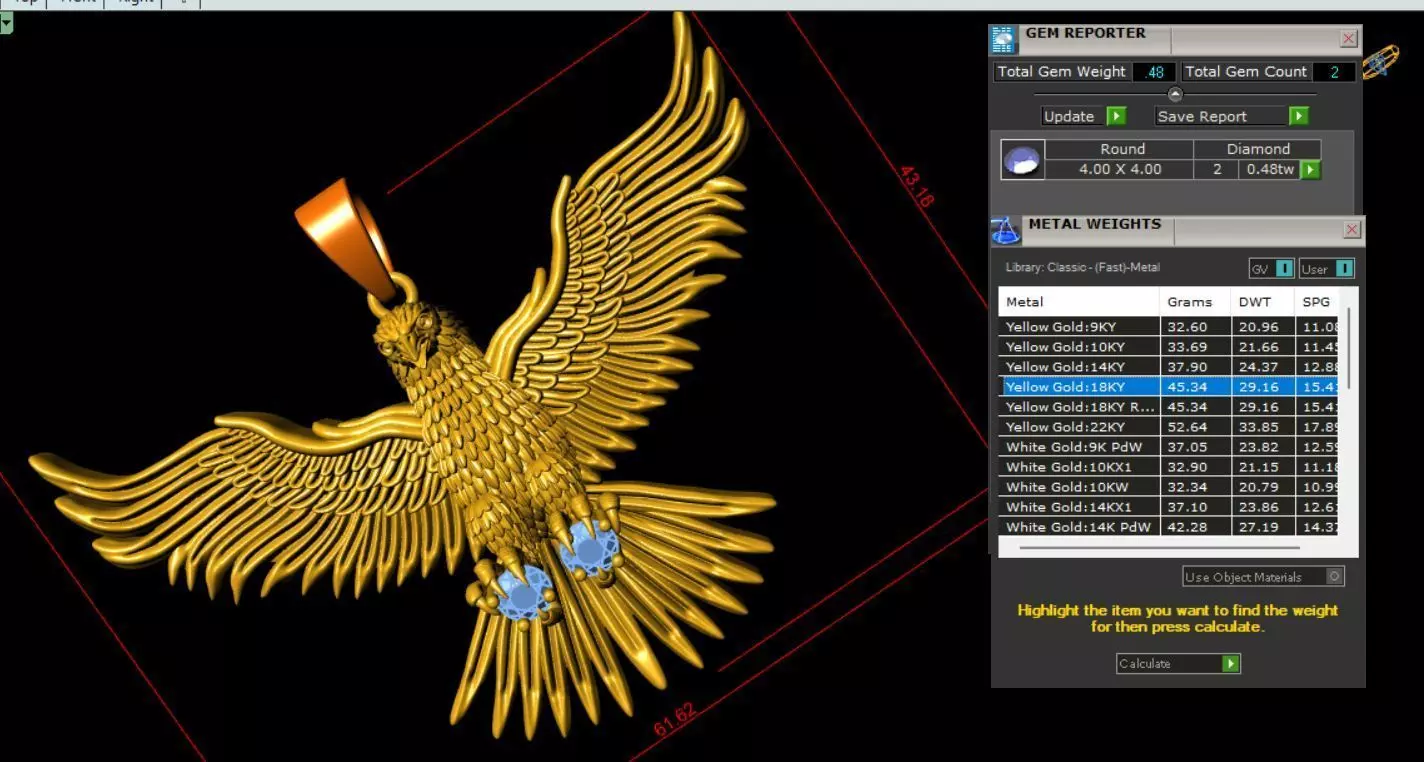1424x762 pixels.
Task: Close the Metal Weights panel
Action: pyautogui.click(x=1352, y=230)
